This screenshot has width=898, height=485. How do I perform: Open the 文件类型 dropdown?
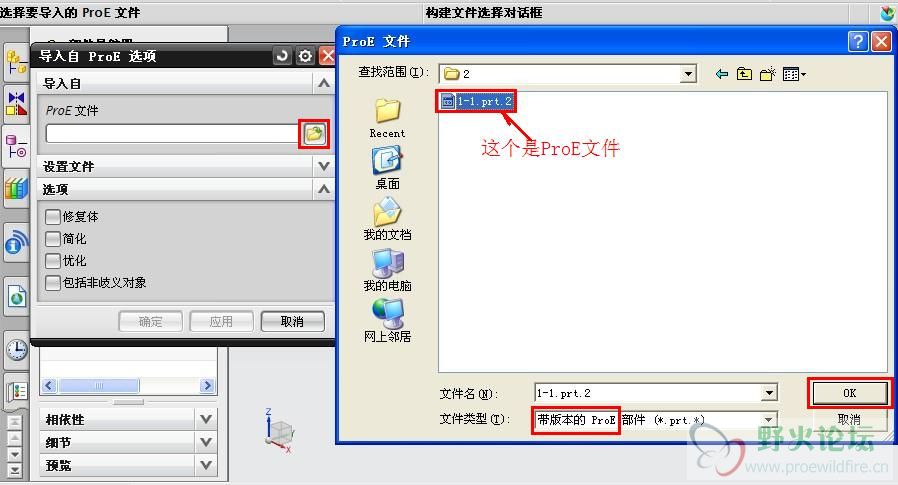pos(769,419)
